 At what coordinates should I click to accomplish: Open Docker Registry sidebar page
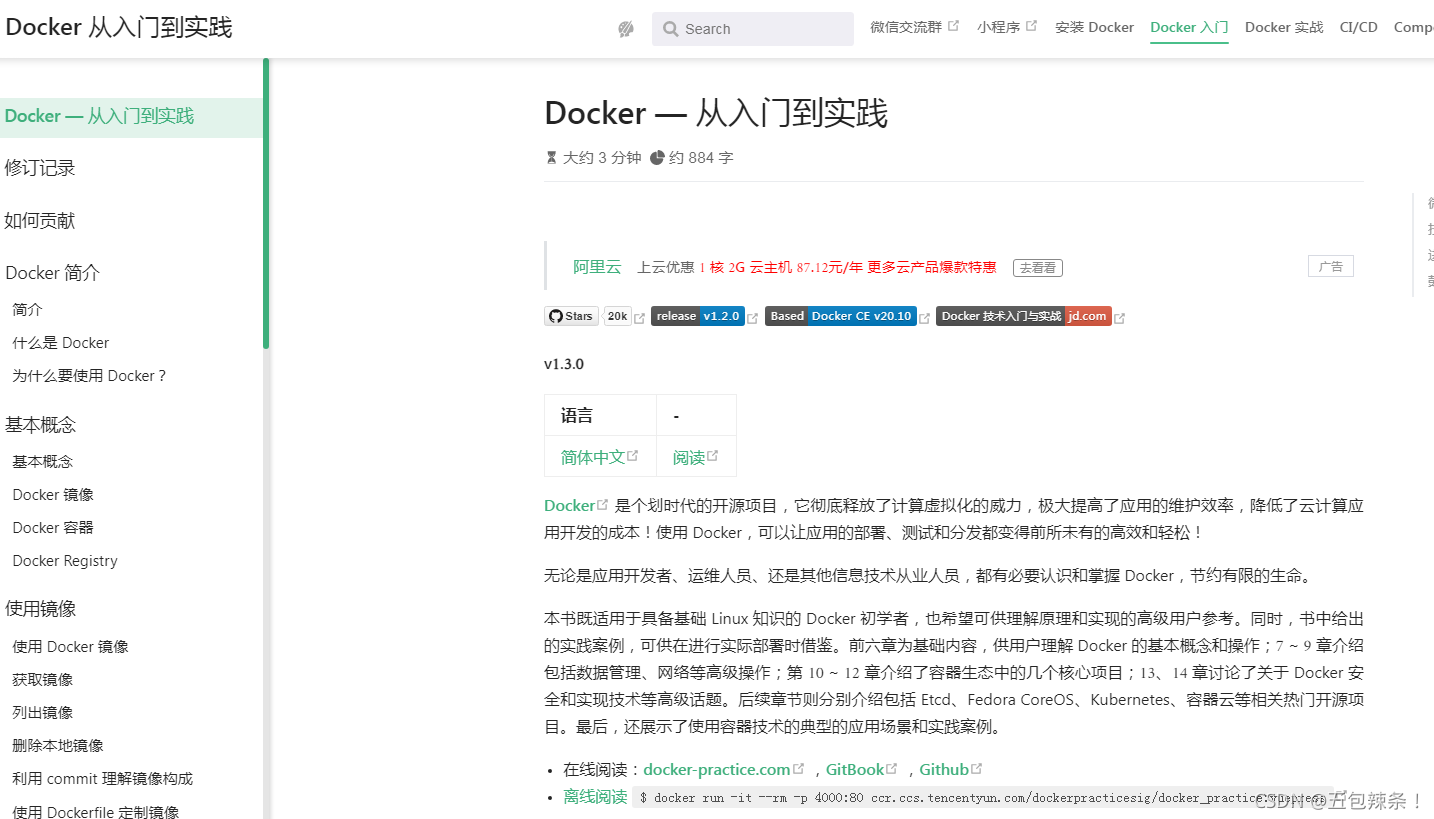pos(65,561)
